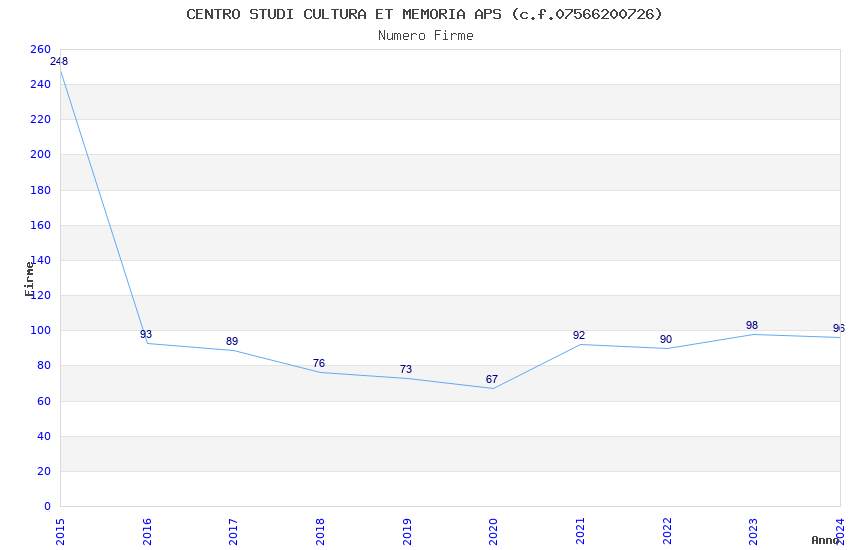Click the x-axis year 2015
850x550 pixels.
(x=60, y=532)
